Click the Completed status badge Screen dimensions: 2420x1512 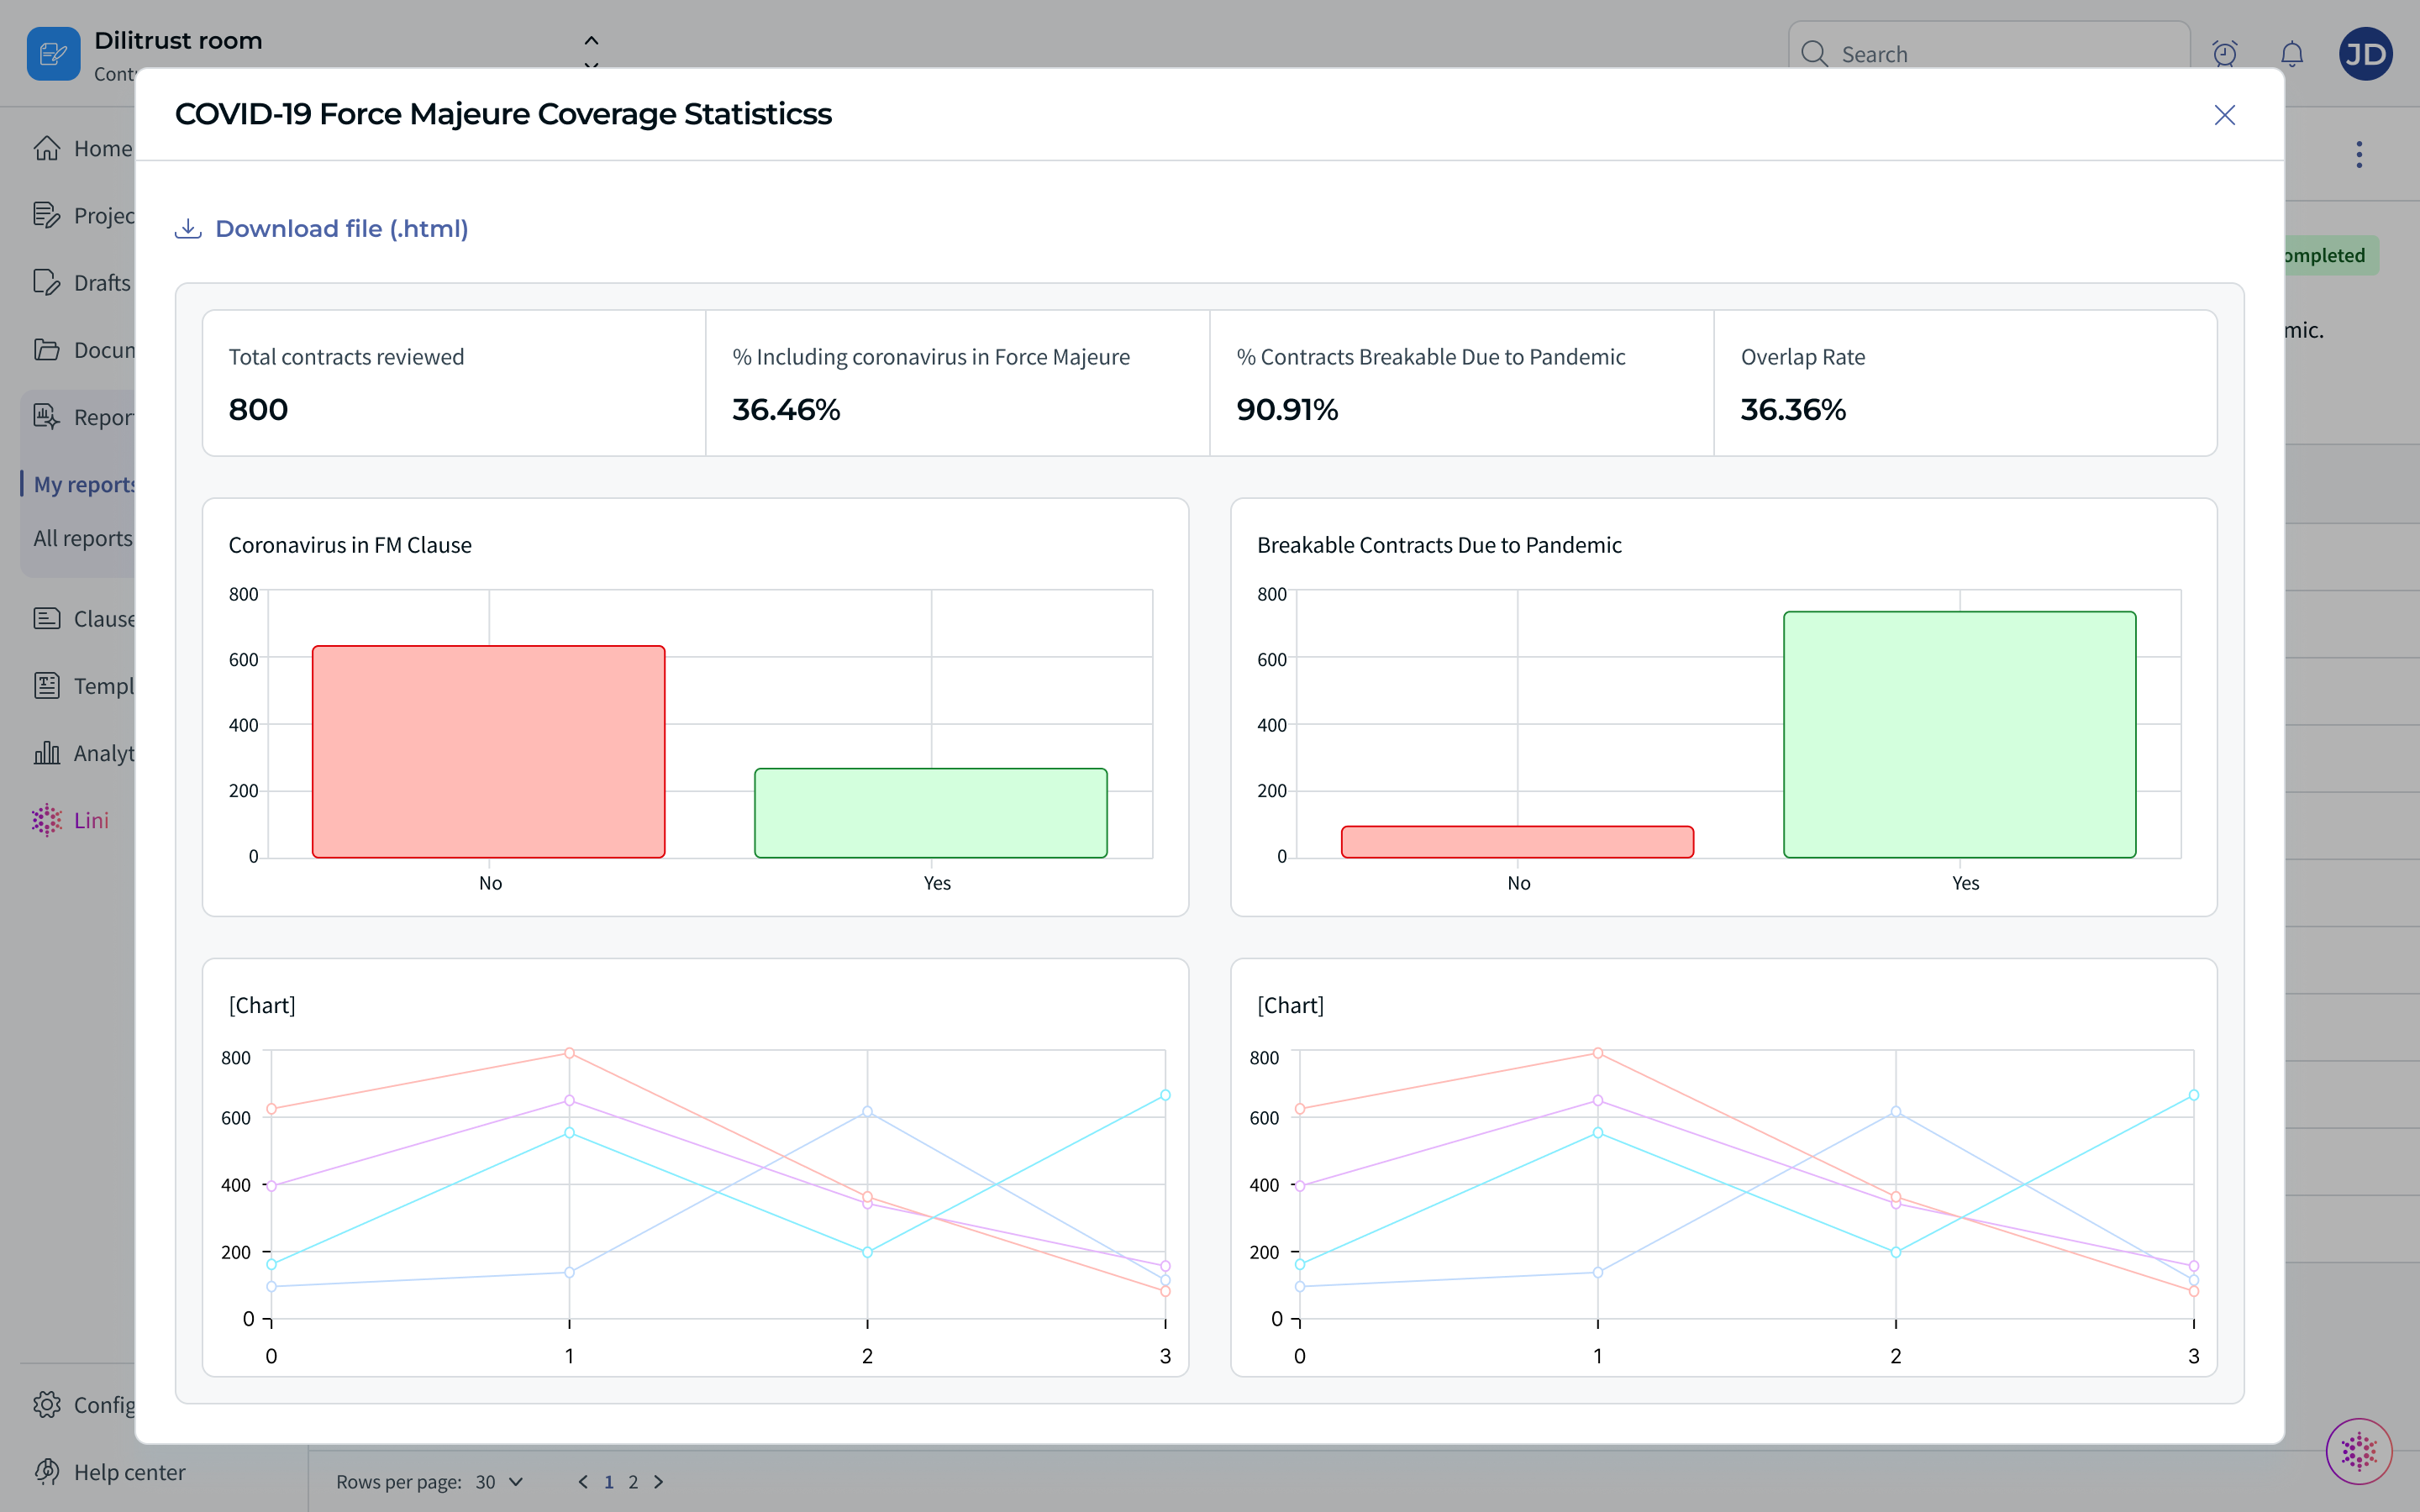tap(2332, 255)
